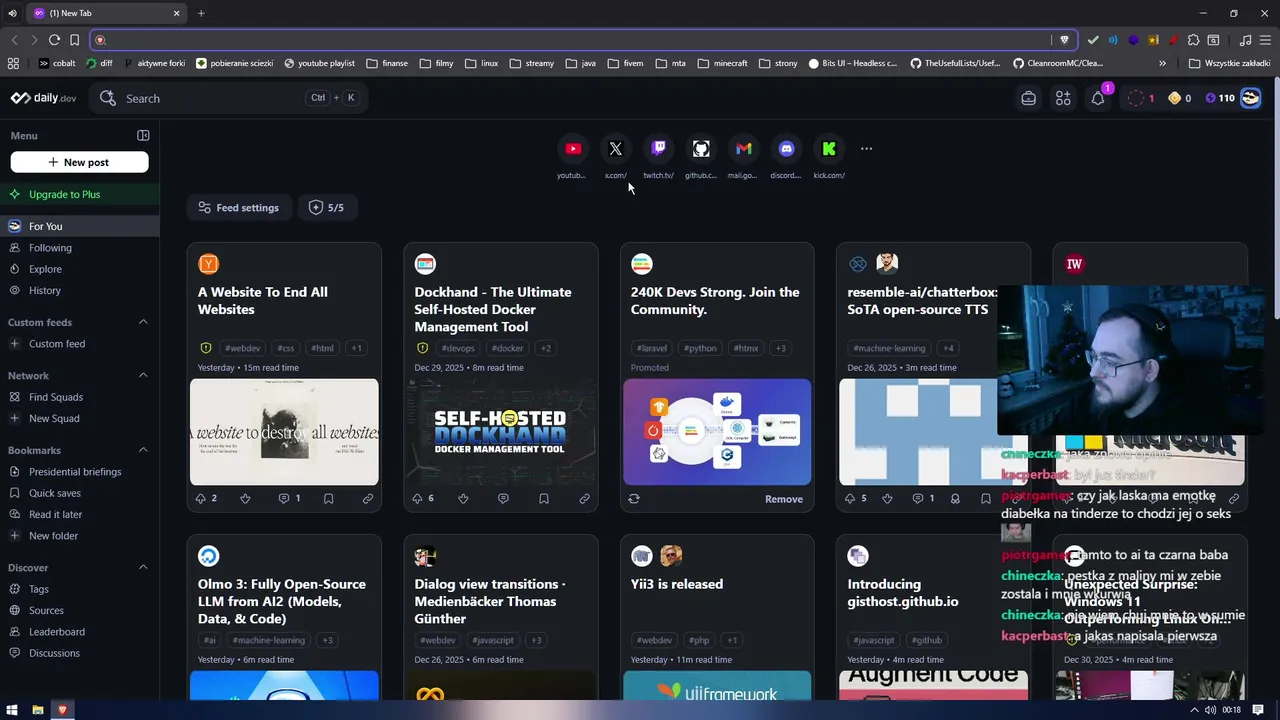Open the user profile avatar
Viewport: 1280px width, 720px height.
click(1250, 98)
